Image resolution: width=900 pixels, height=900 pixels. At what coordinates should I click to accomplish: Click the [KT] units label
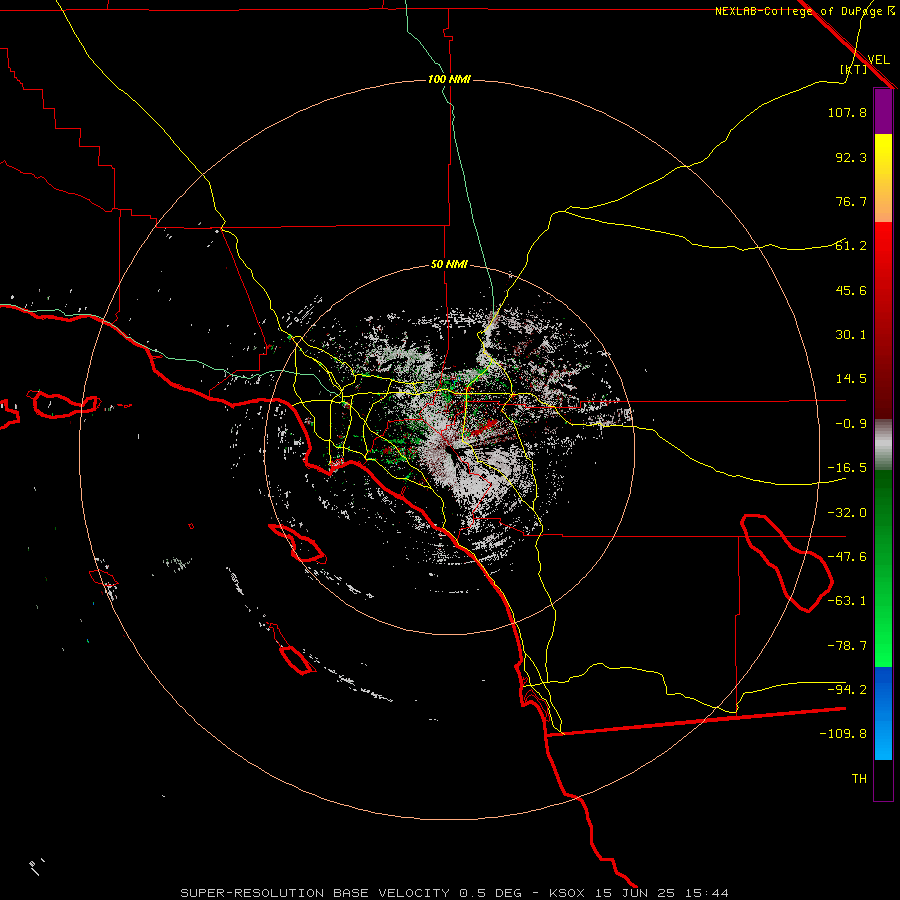[x=854, y=69]
